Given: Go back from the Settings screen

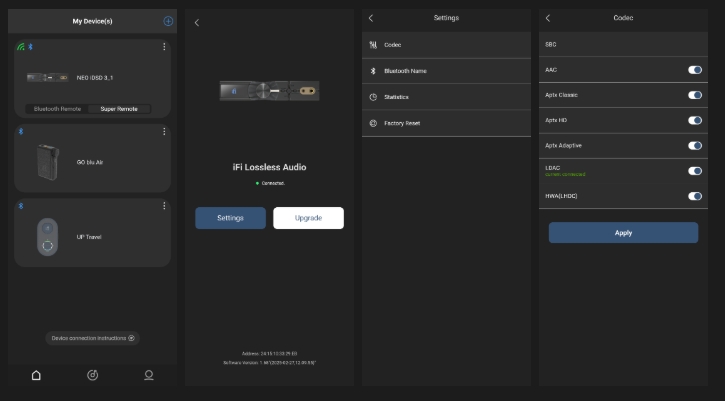Looking at the screenshot, I should 371,18.
